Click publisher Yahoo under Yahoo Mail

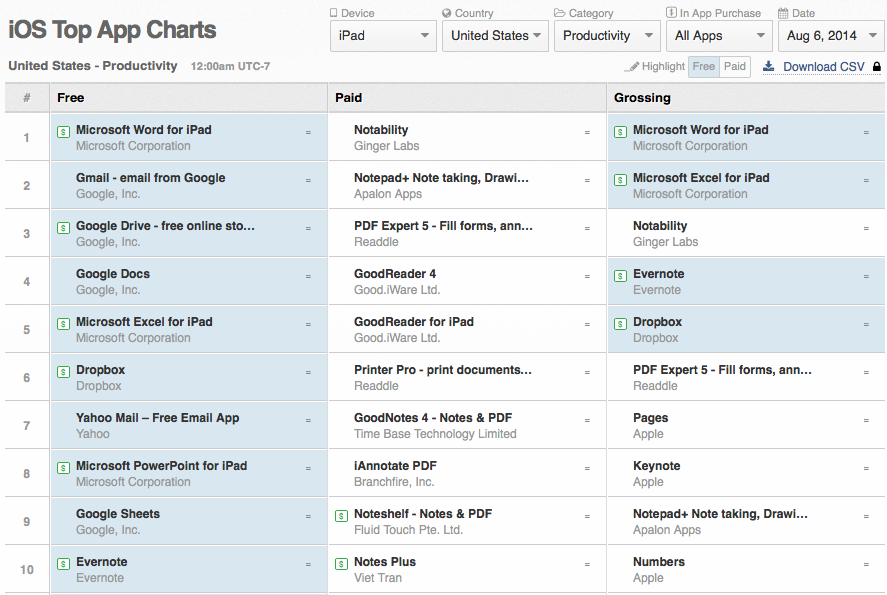point(93,434)
